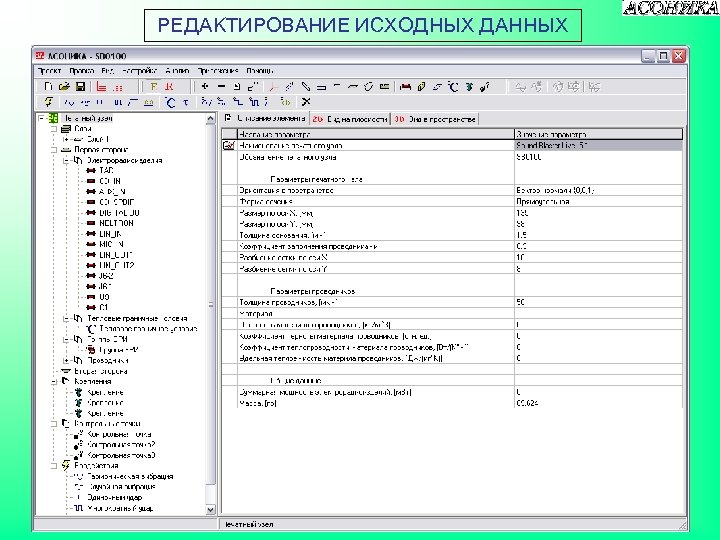Click the °C icon in second toolbar row
The height and width of the screenshot is (540, 720).
pos(170,102)
